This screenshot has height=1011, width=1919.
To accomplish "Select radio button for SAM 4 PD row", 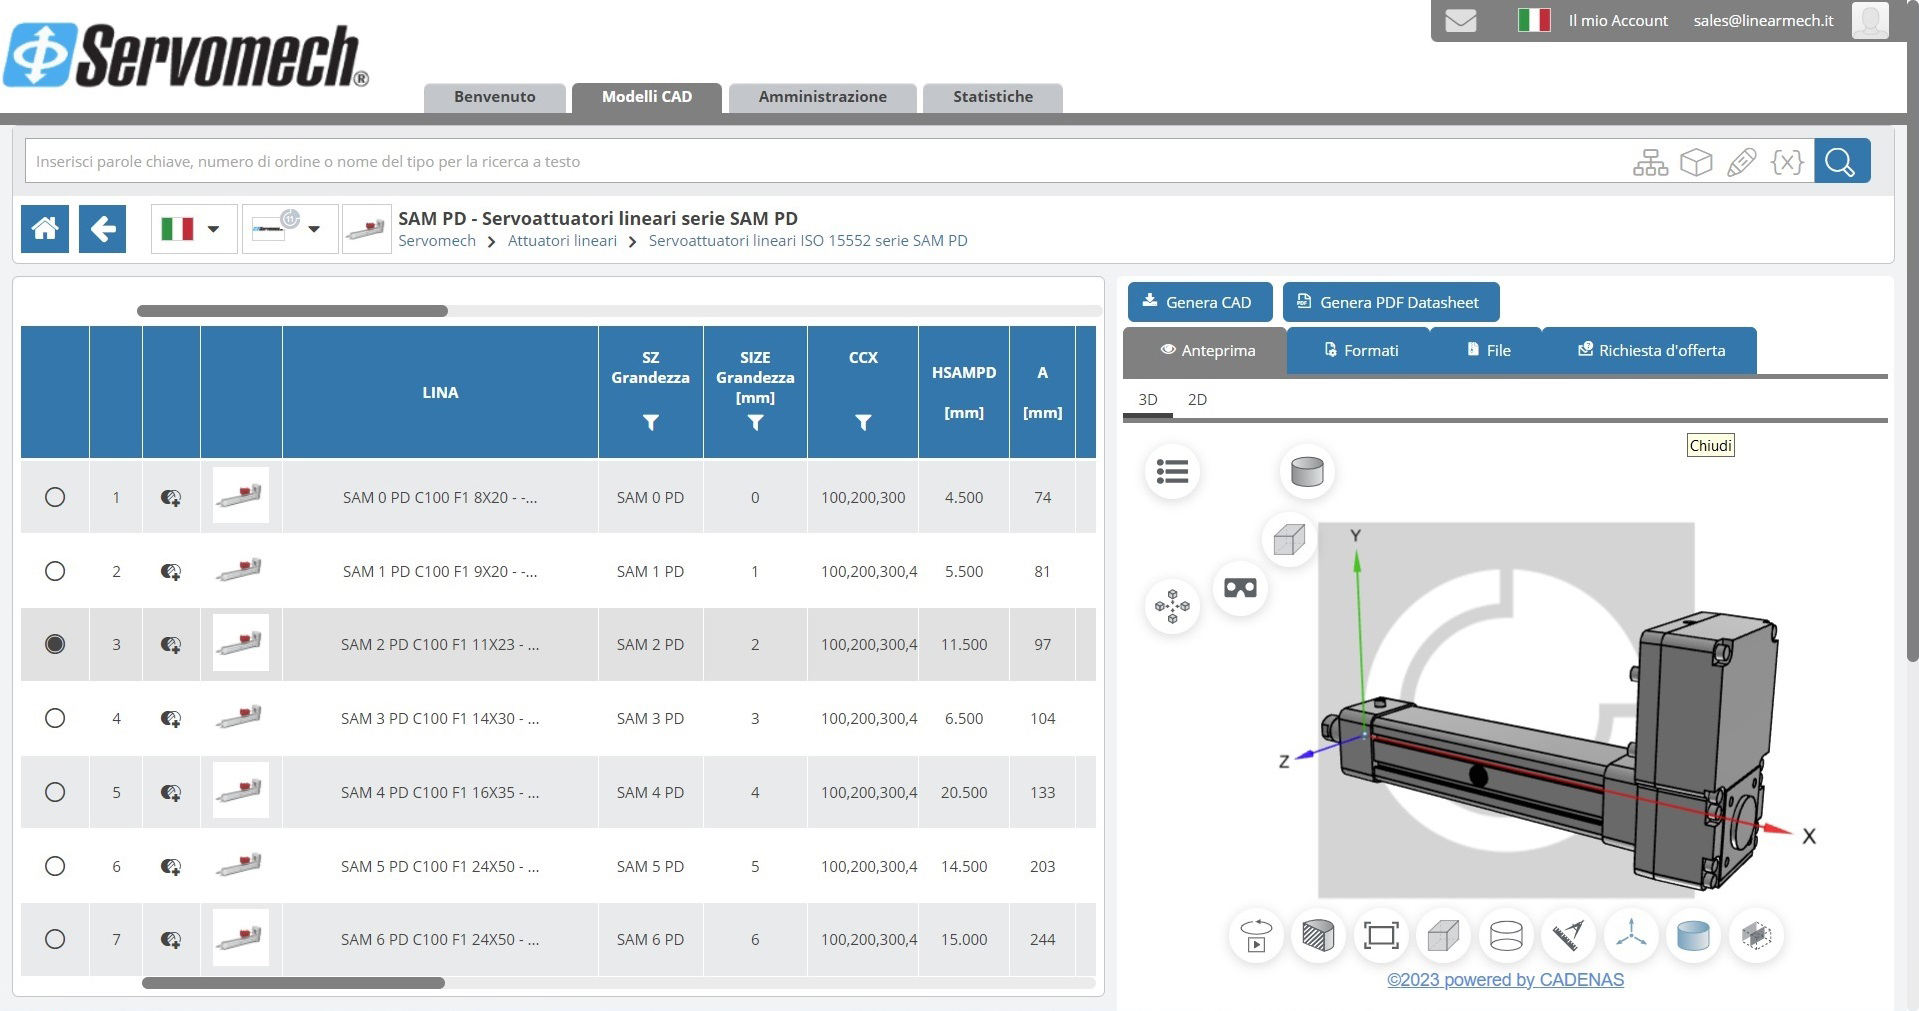I will [55, 792].
